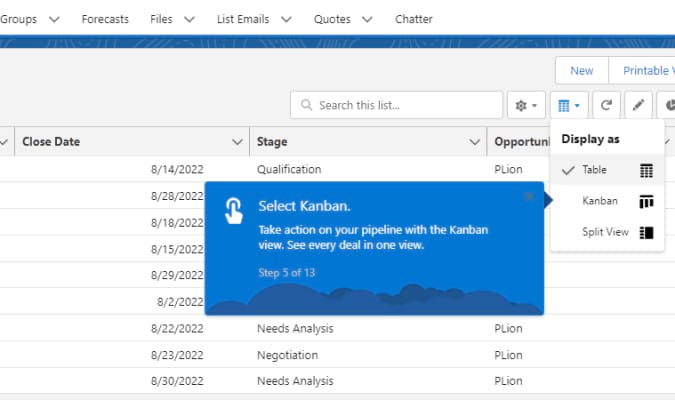Click Needs Analysis in the 8/22/2022 row
The height and width of the screenshot is (400, 675).
click(295, 328)
